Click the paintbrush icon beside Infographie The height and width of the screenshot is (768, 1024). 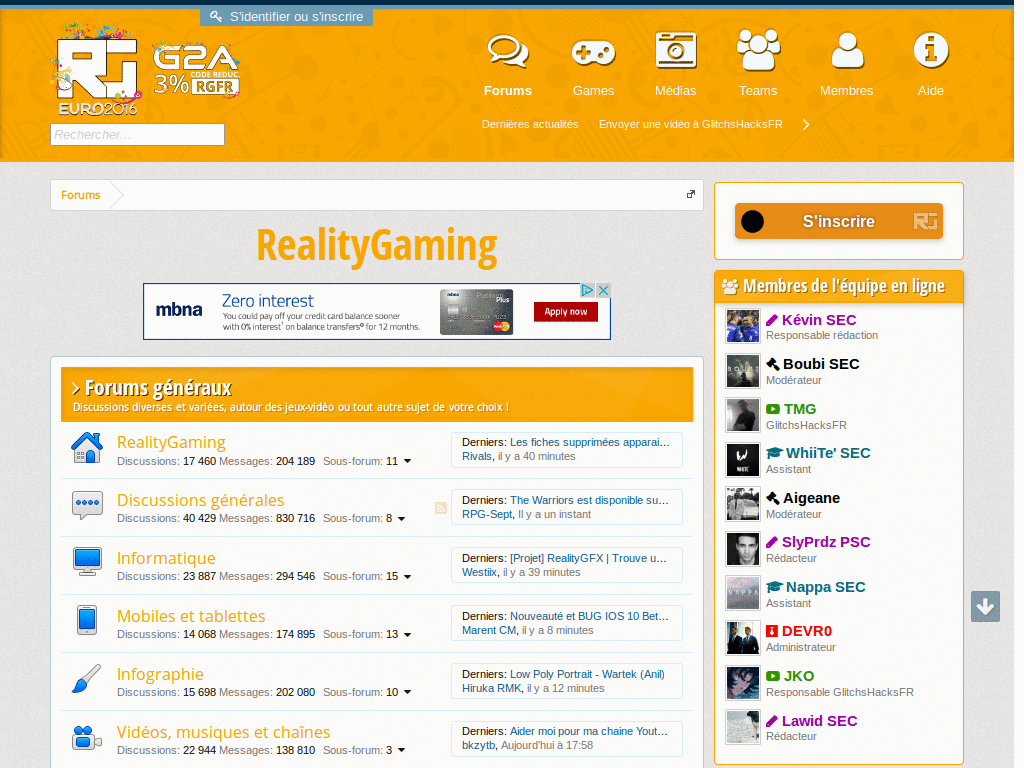click(87, 678)
